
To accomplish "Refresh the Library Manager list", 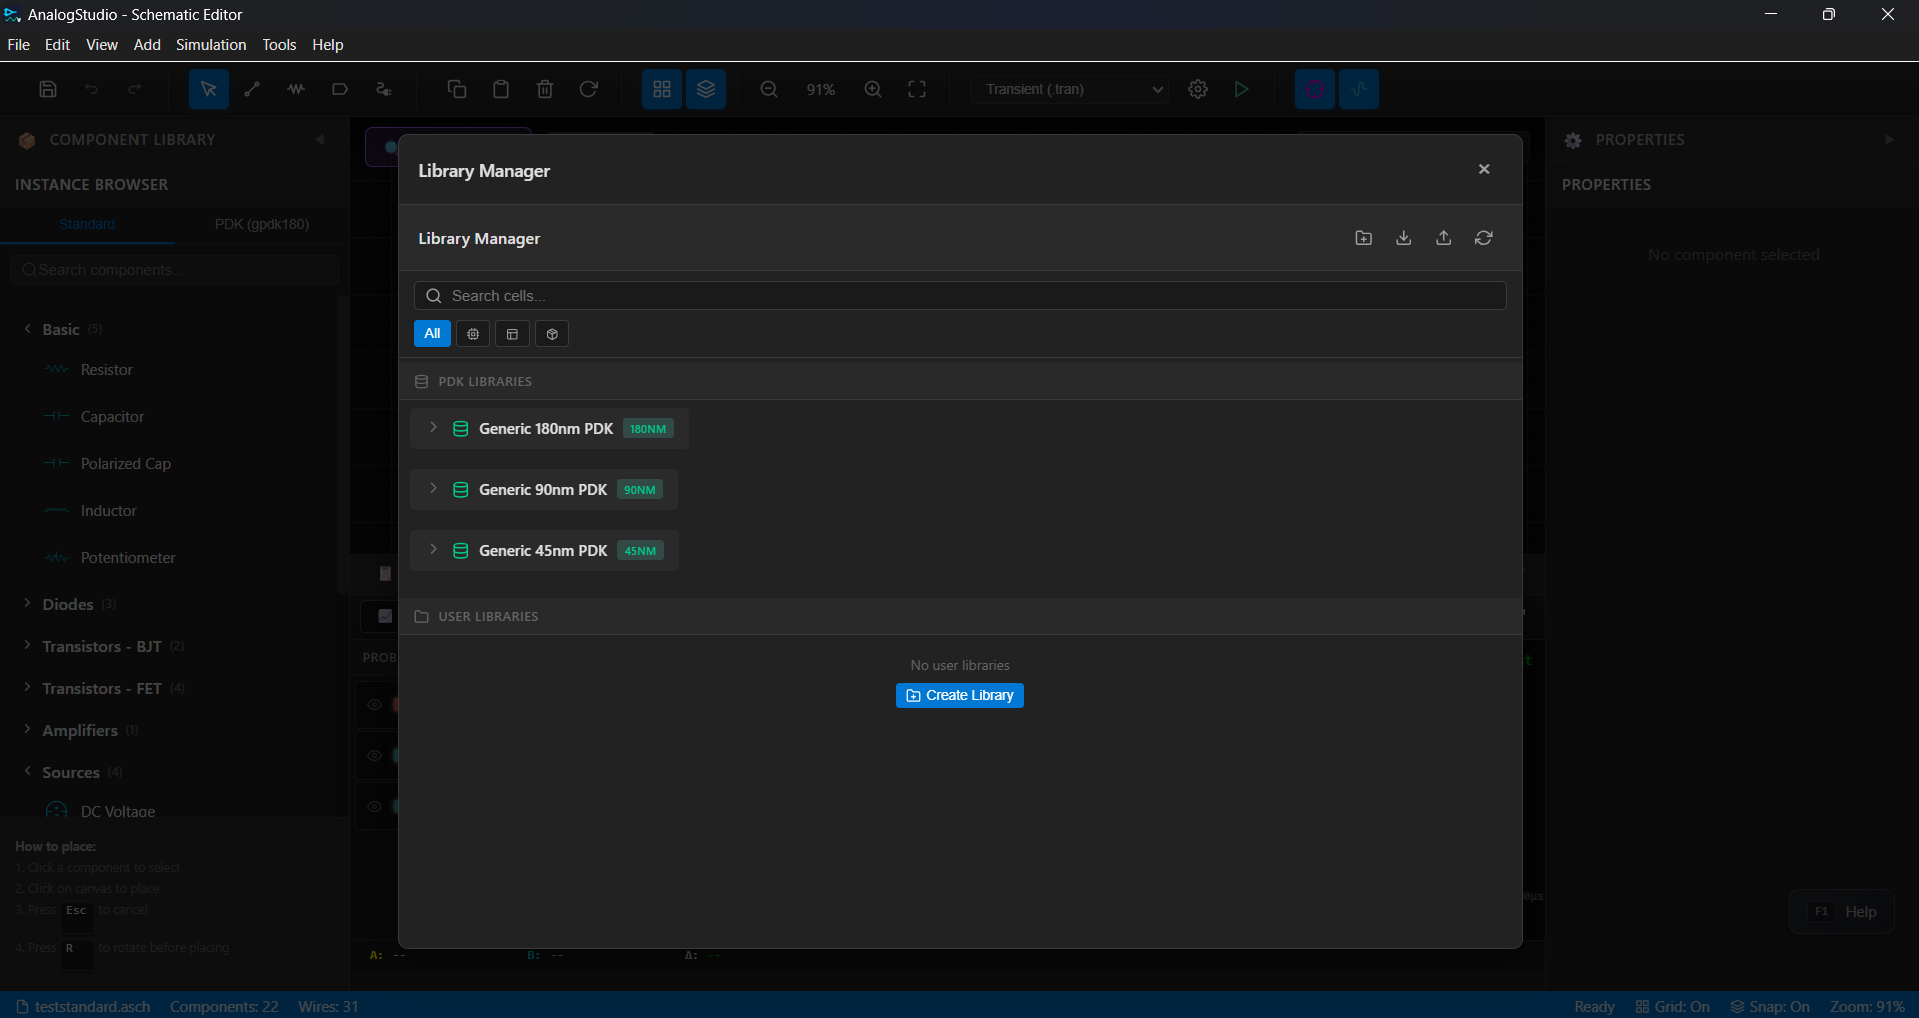I will (x=1483, y=238).
